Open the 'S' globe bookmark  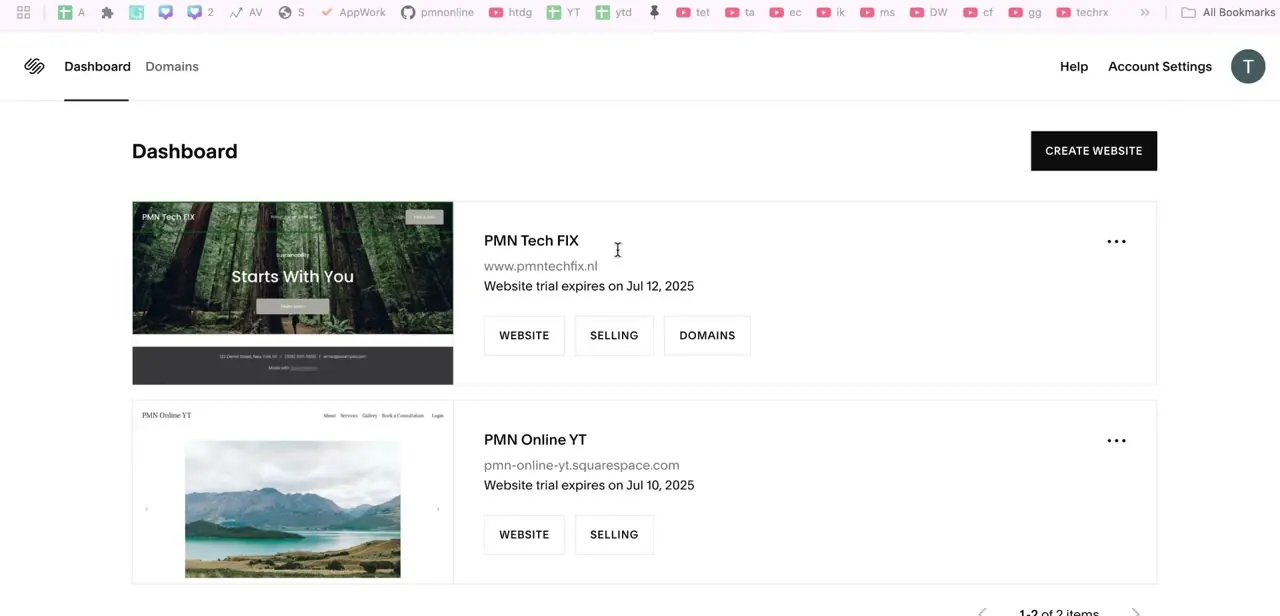coord(292,12)
